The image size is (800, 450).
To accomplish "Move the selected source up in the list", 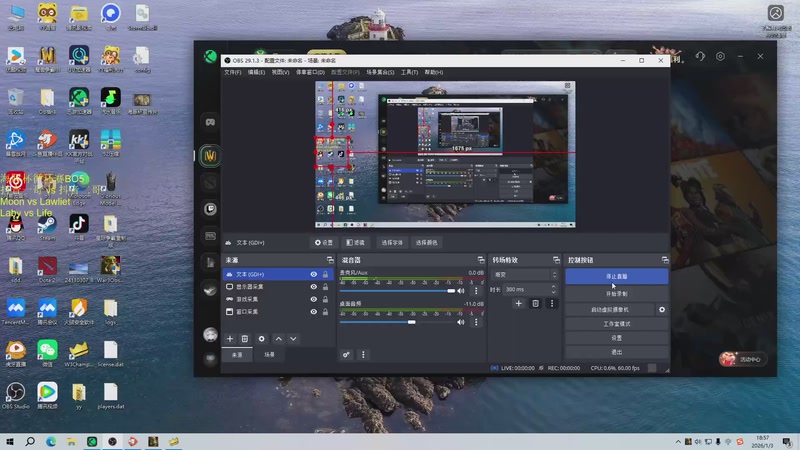I will tap(278, 339).
